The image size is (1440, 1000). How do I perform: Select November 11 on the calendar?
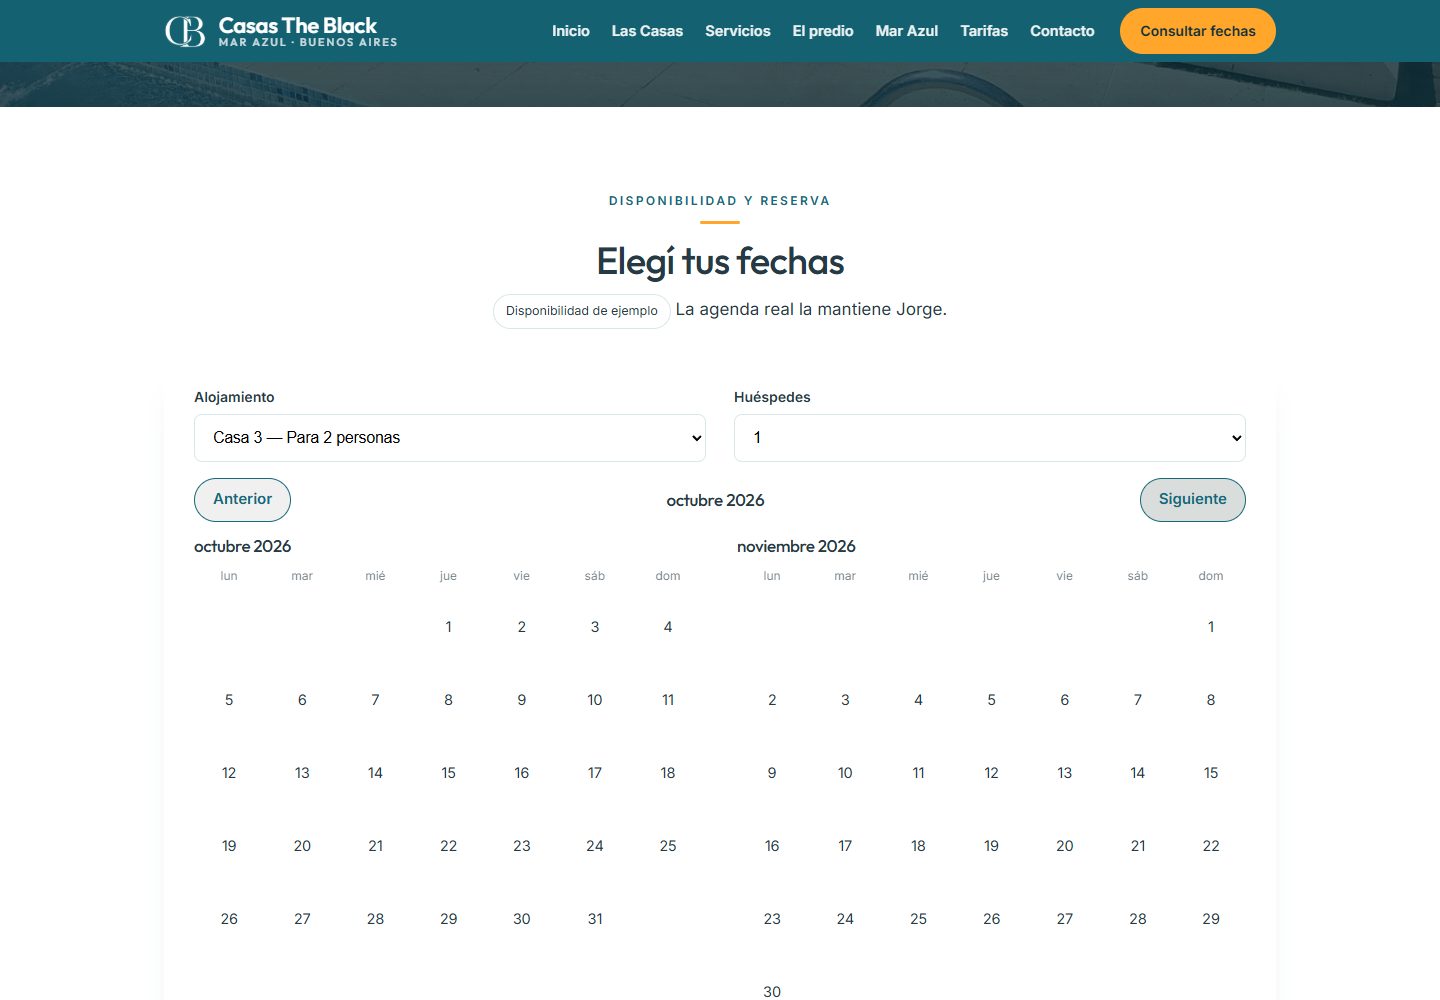918,773
